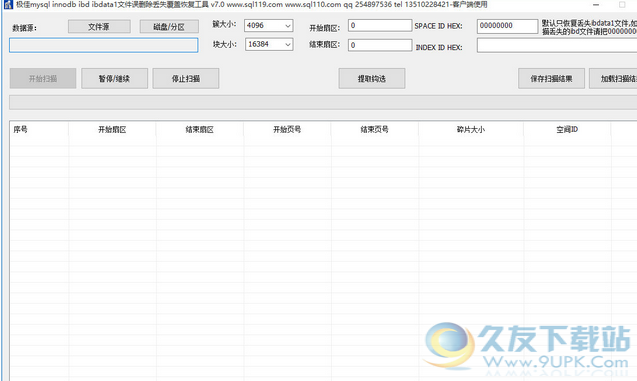Click the 结束扇区 column header in table
The height and width of the screenshot is (381, 637).
(199, 130)
